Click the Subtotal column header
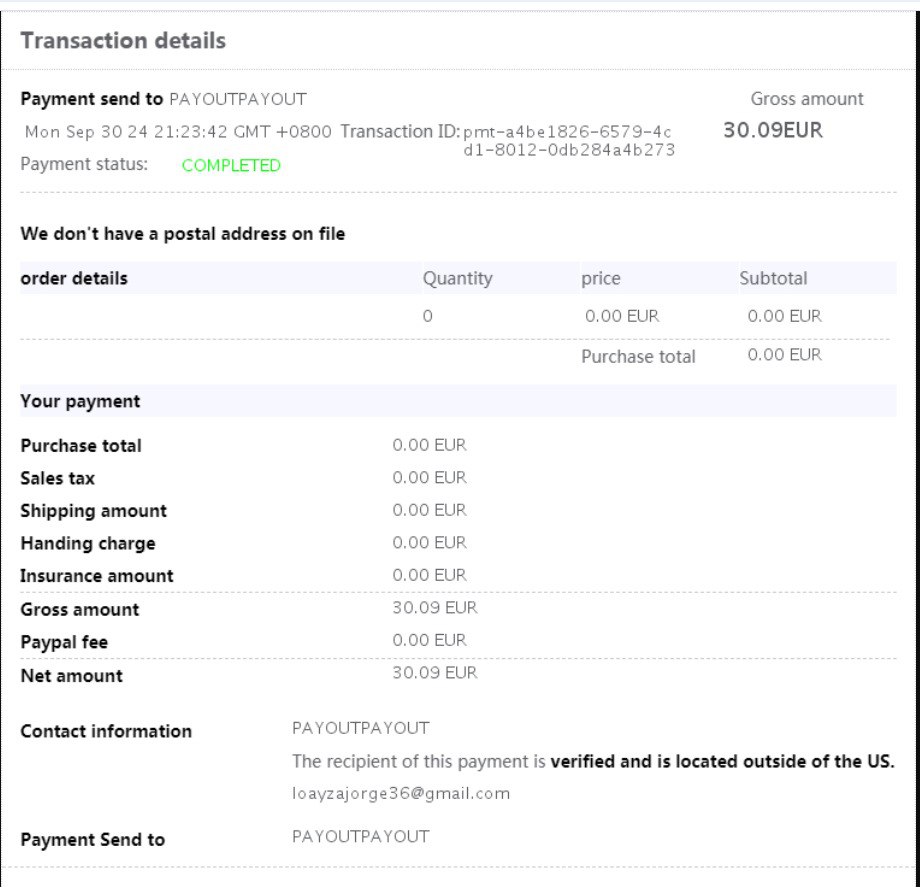The width and height of the screenshot is (920, 887). 772,278
